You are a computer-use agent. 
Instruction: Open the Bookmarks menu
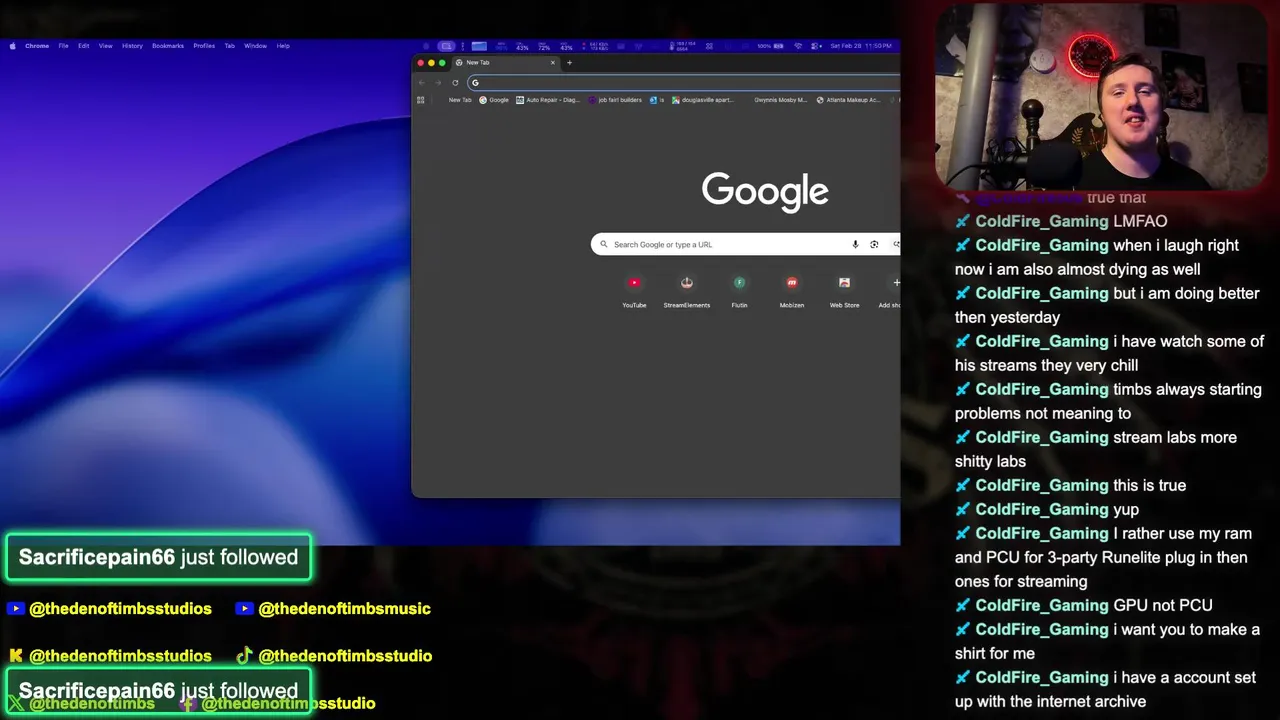click(x=168, y=46)
